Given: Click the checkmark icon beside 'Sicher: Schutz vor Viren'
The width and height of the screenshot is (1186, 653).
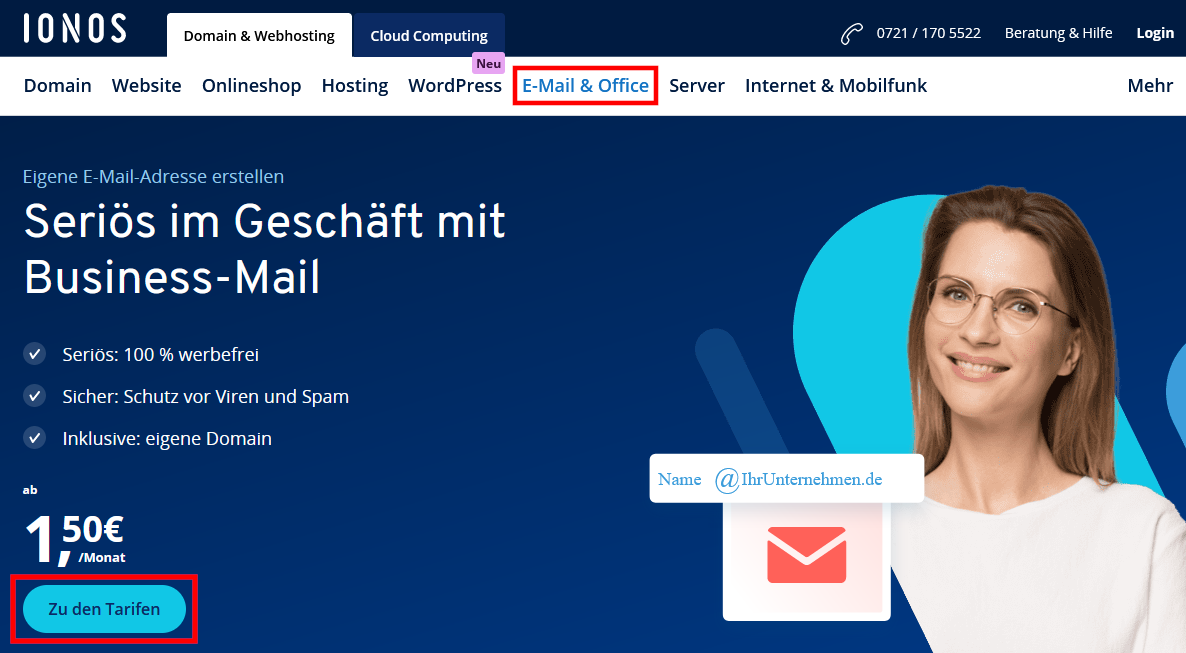Looking at the screenshot, I should click(x=34, y=396).
